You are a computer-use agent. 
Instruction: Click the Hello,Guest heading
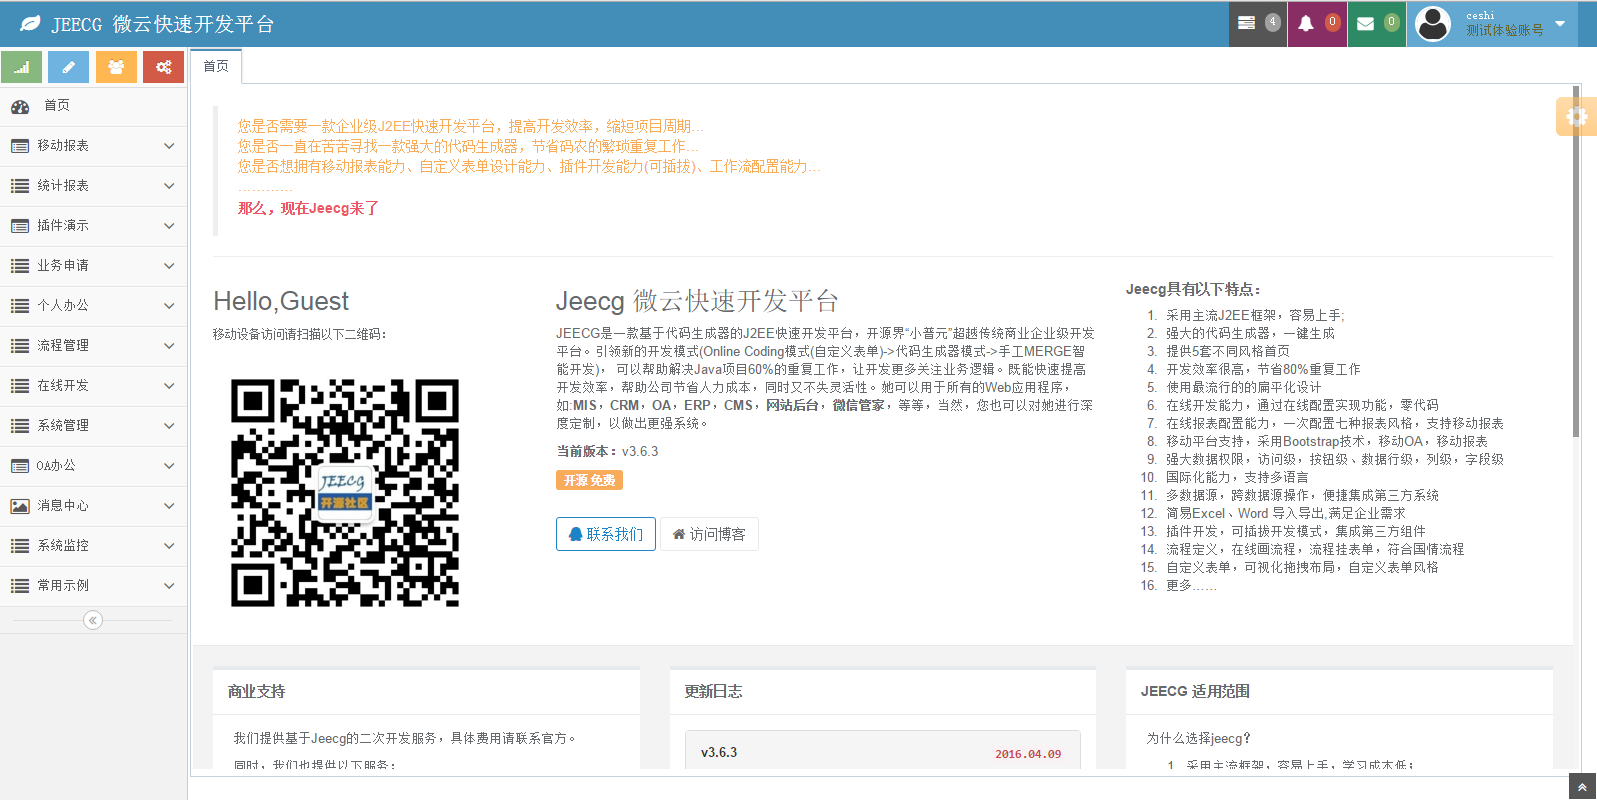[x=281, y=301]
